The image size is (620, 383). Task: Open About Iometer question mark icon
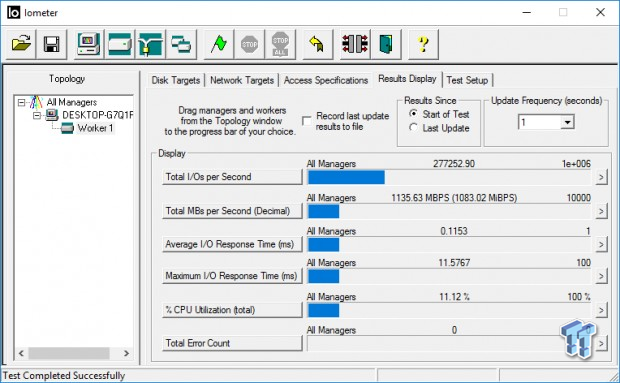tap(423, 44)
